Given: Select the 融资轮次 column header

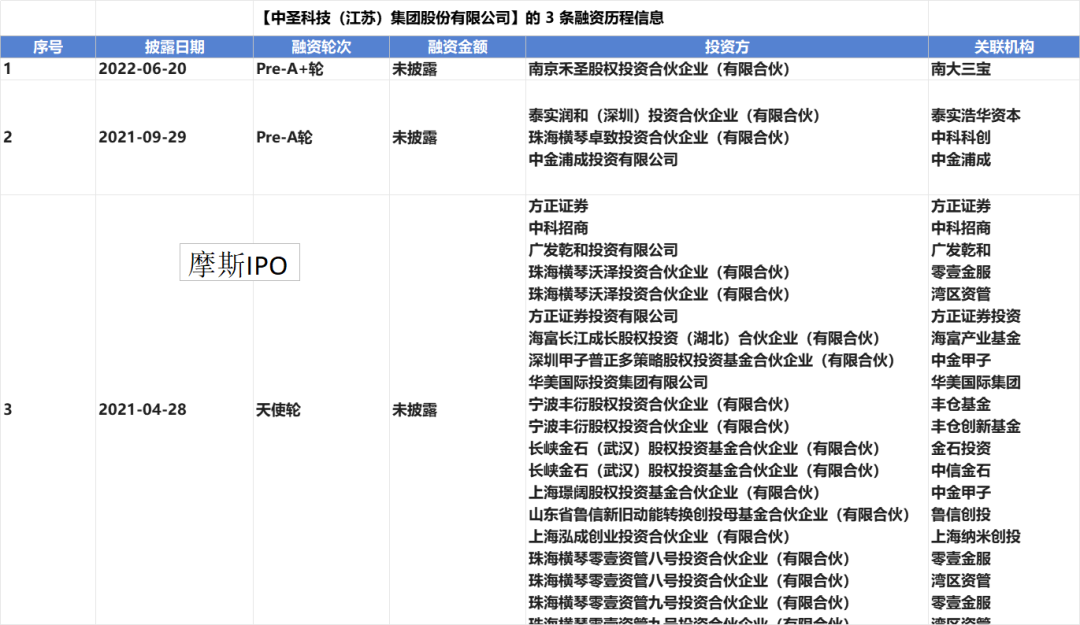Looking at the screenshot, I should (x=321, y=47).
